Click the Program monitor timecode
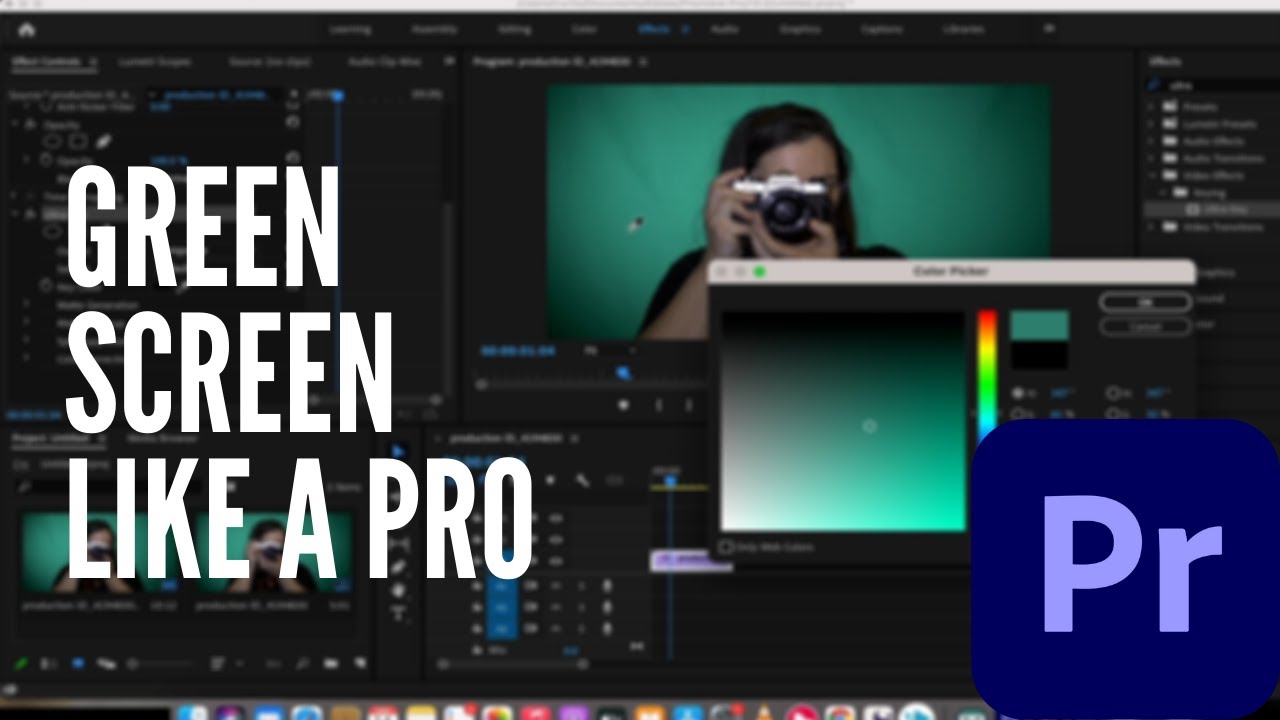This screenshot has height=720, width=1280. click(517, 351)
